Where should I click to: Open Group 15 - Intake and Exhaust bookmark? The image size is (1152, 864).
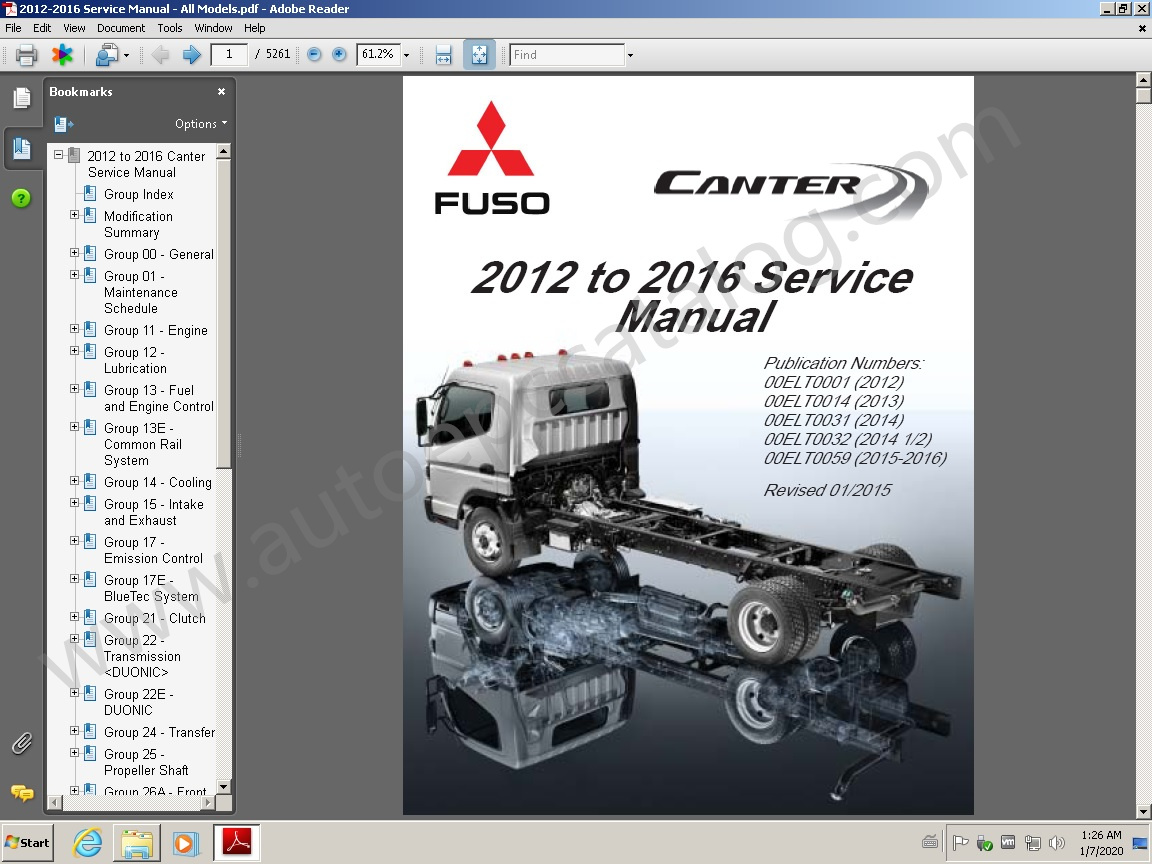(x=154, y=512)
